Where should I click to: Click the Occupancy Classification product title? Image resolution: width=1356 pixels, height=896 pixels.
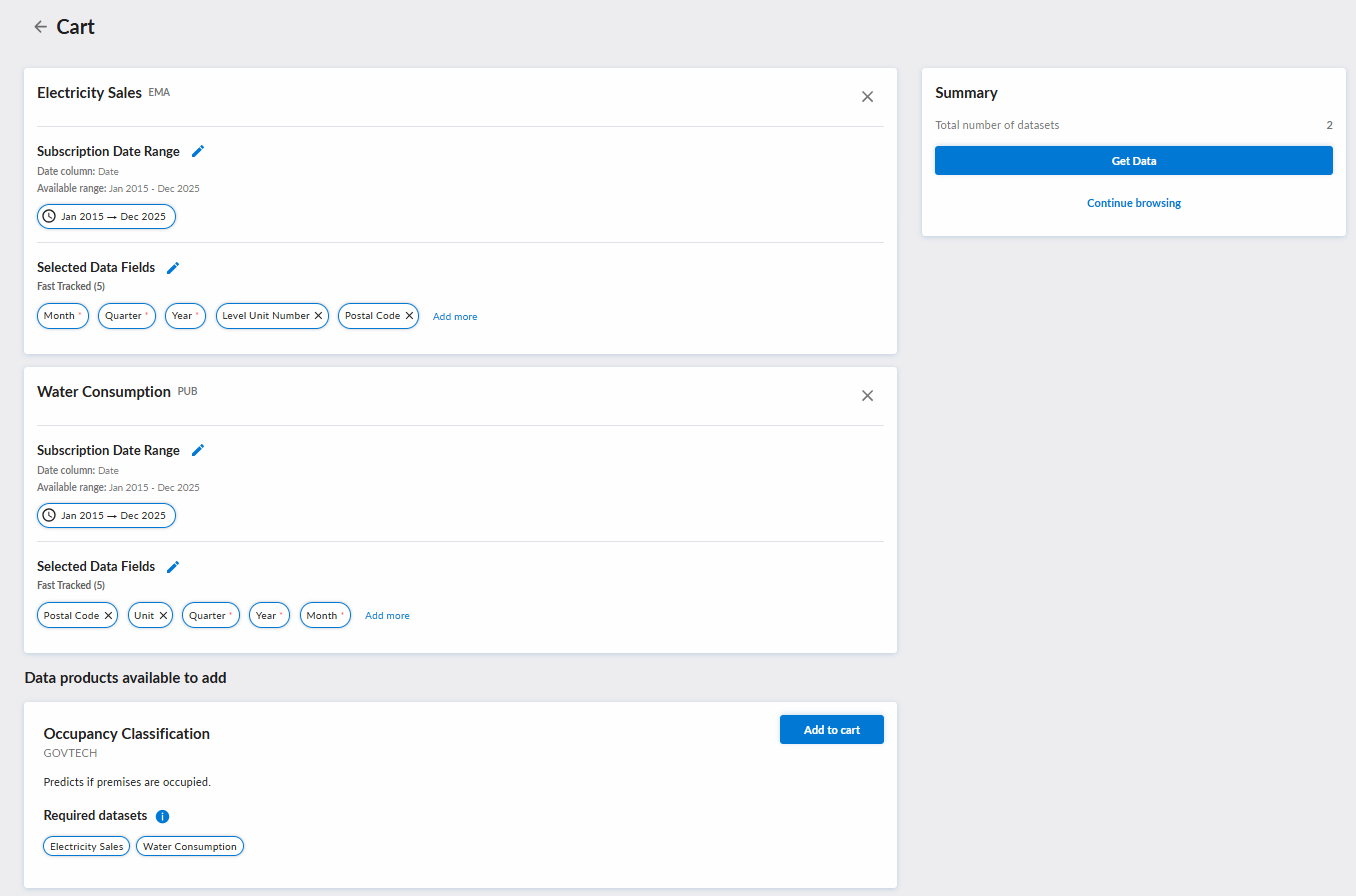tap(127, 734)
